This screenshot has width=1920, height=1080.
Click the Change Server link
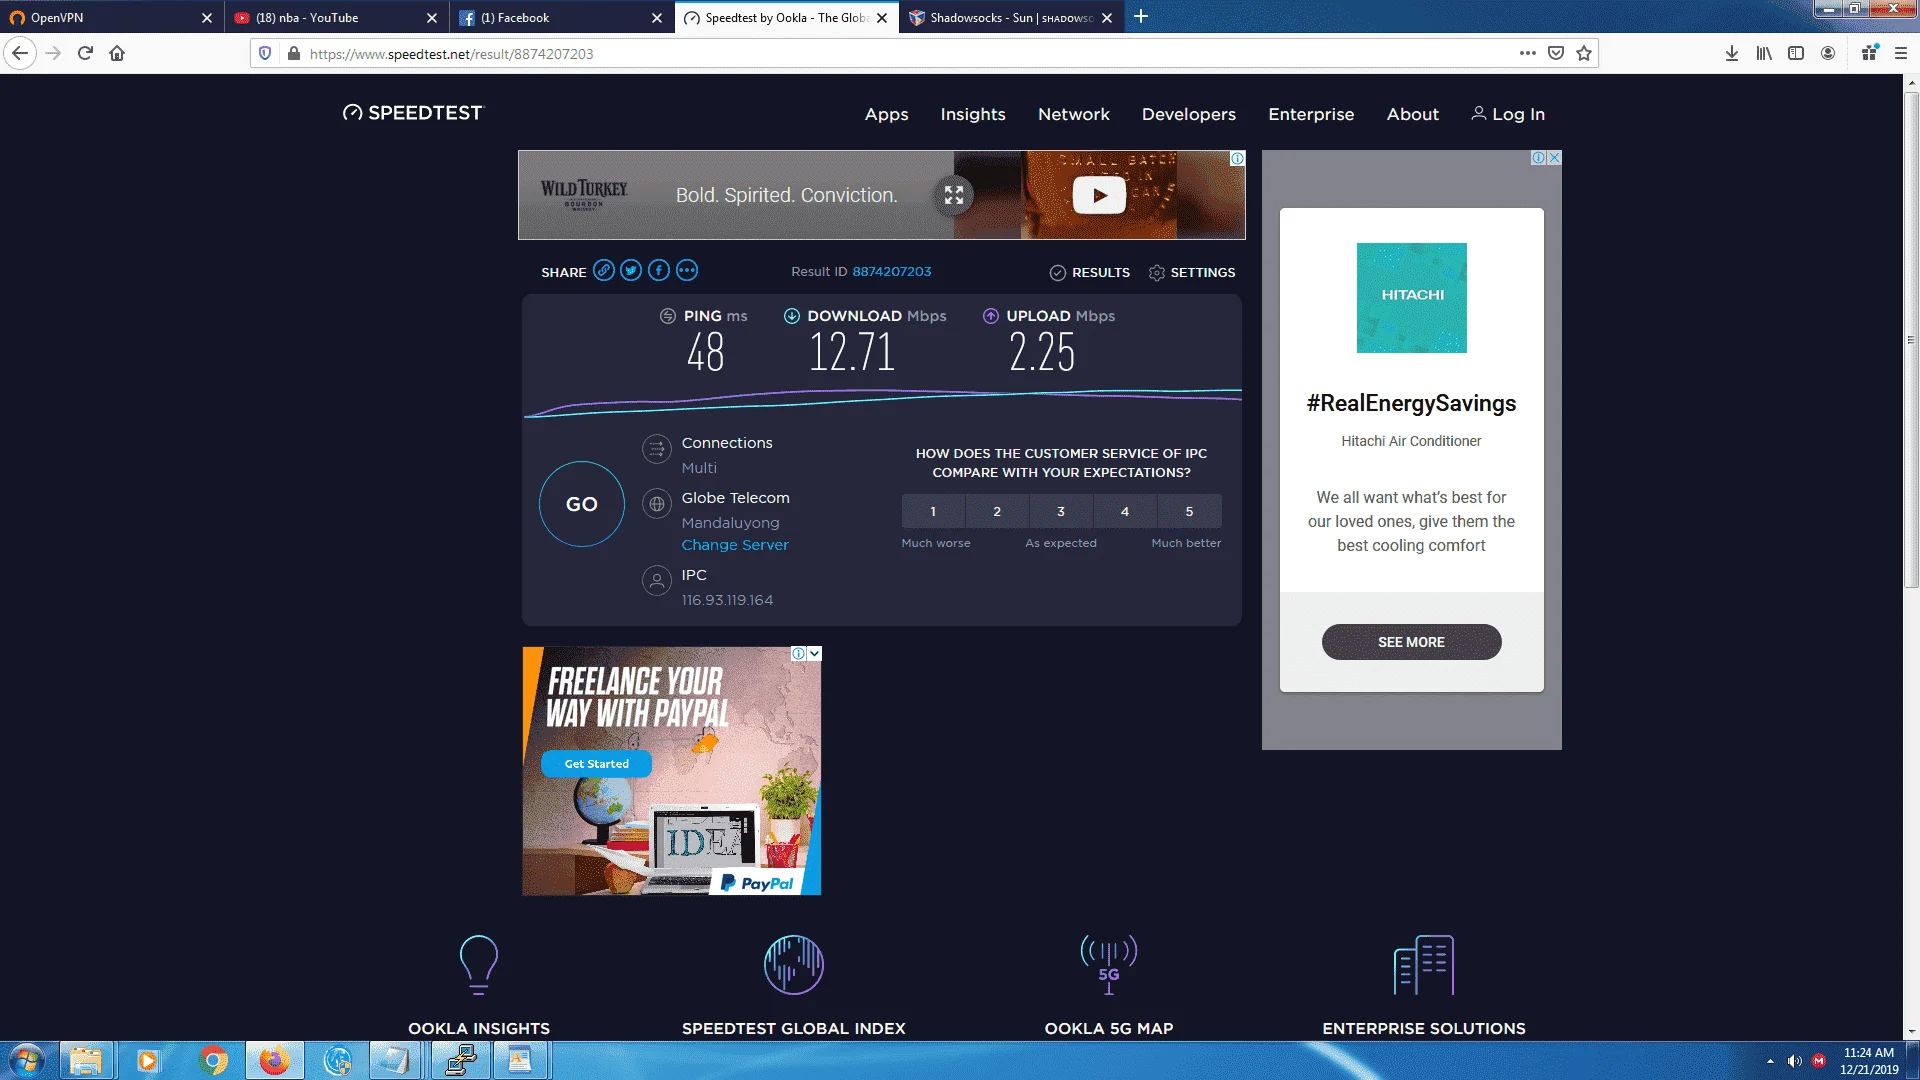point(735,545)
